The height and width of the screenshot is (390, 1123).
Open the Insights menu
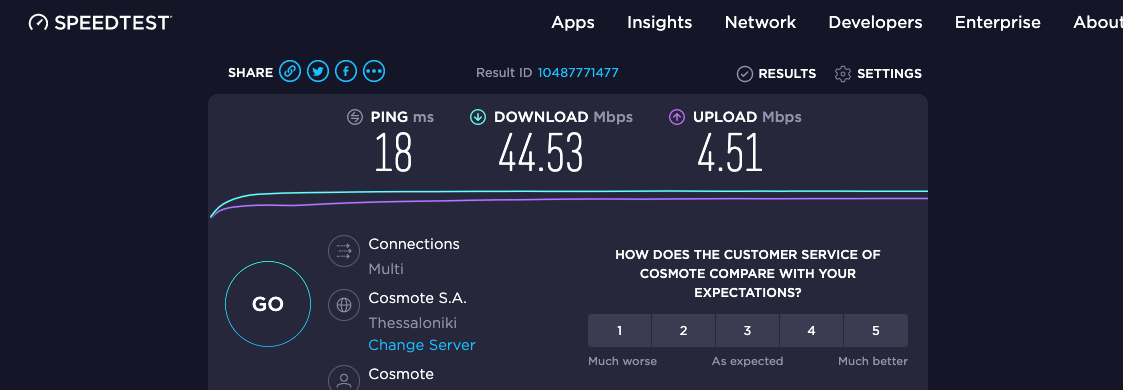coord(660,23)
